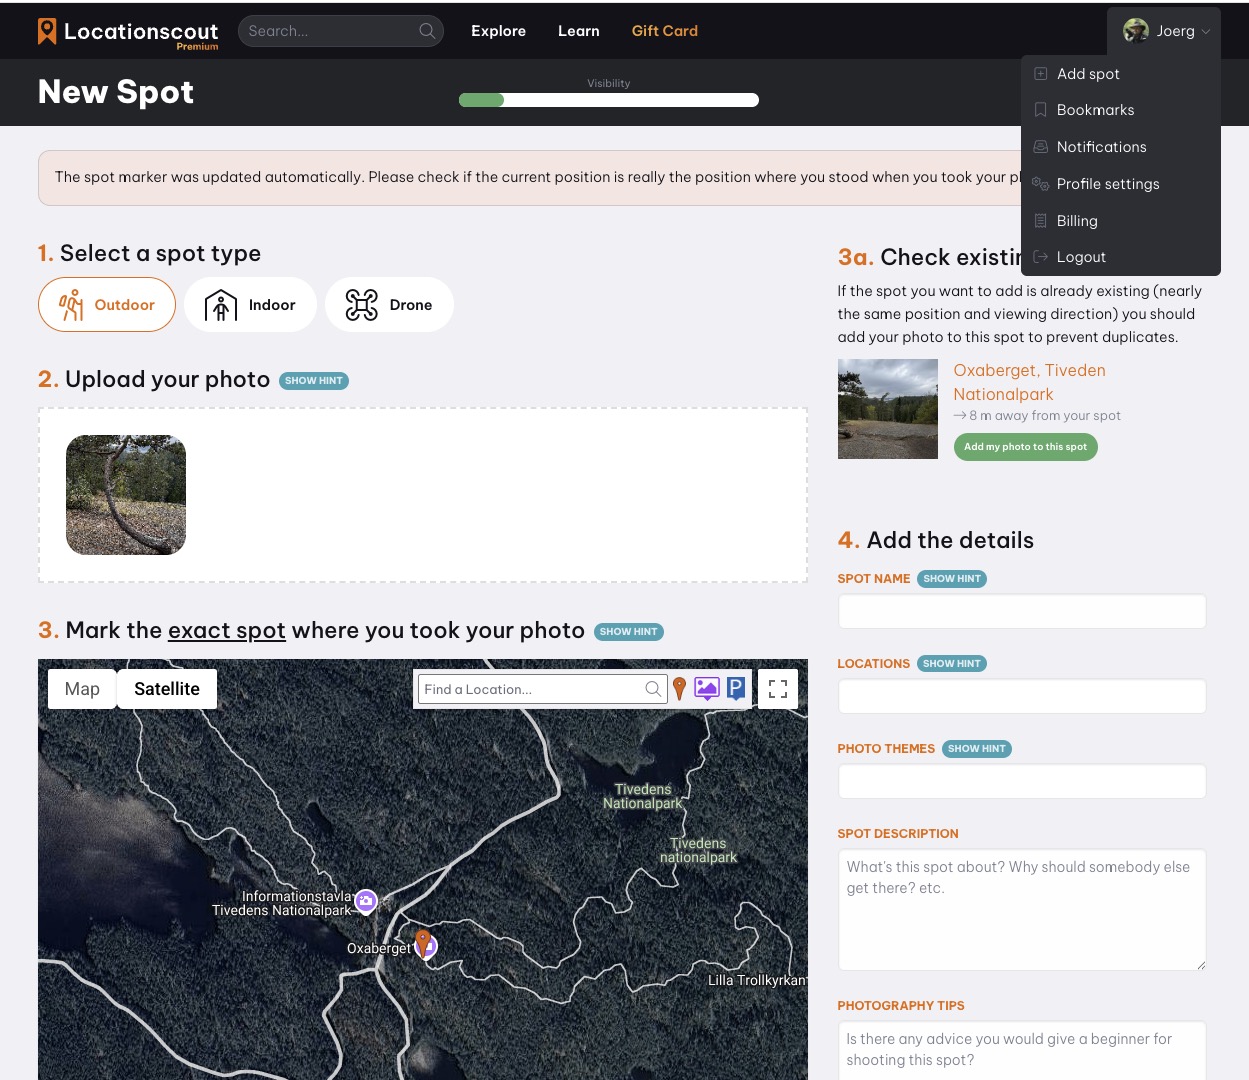Click the Bookmarks ribbon icon
Viewport: 1249px width, 1080px height.
click(x=1040, y=110)
